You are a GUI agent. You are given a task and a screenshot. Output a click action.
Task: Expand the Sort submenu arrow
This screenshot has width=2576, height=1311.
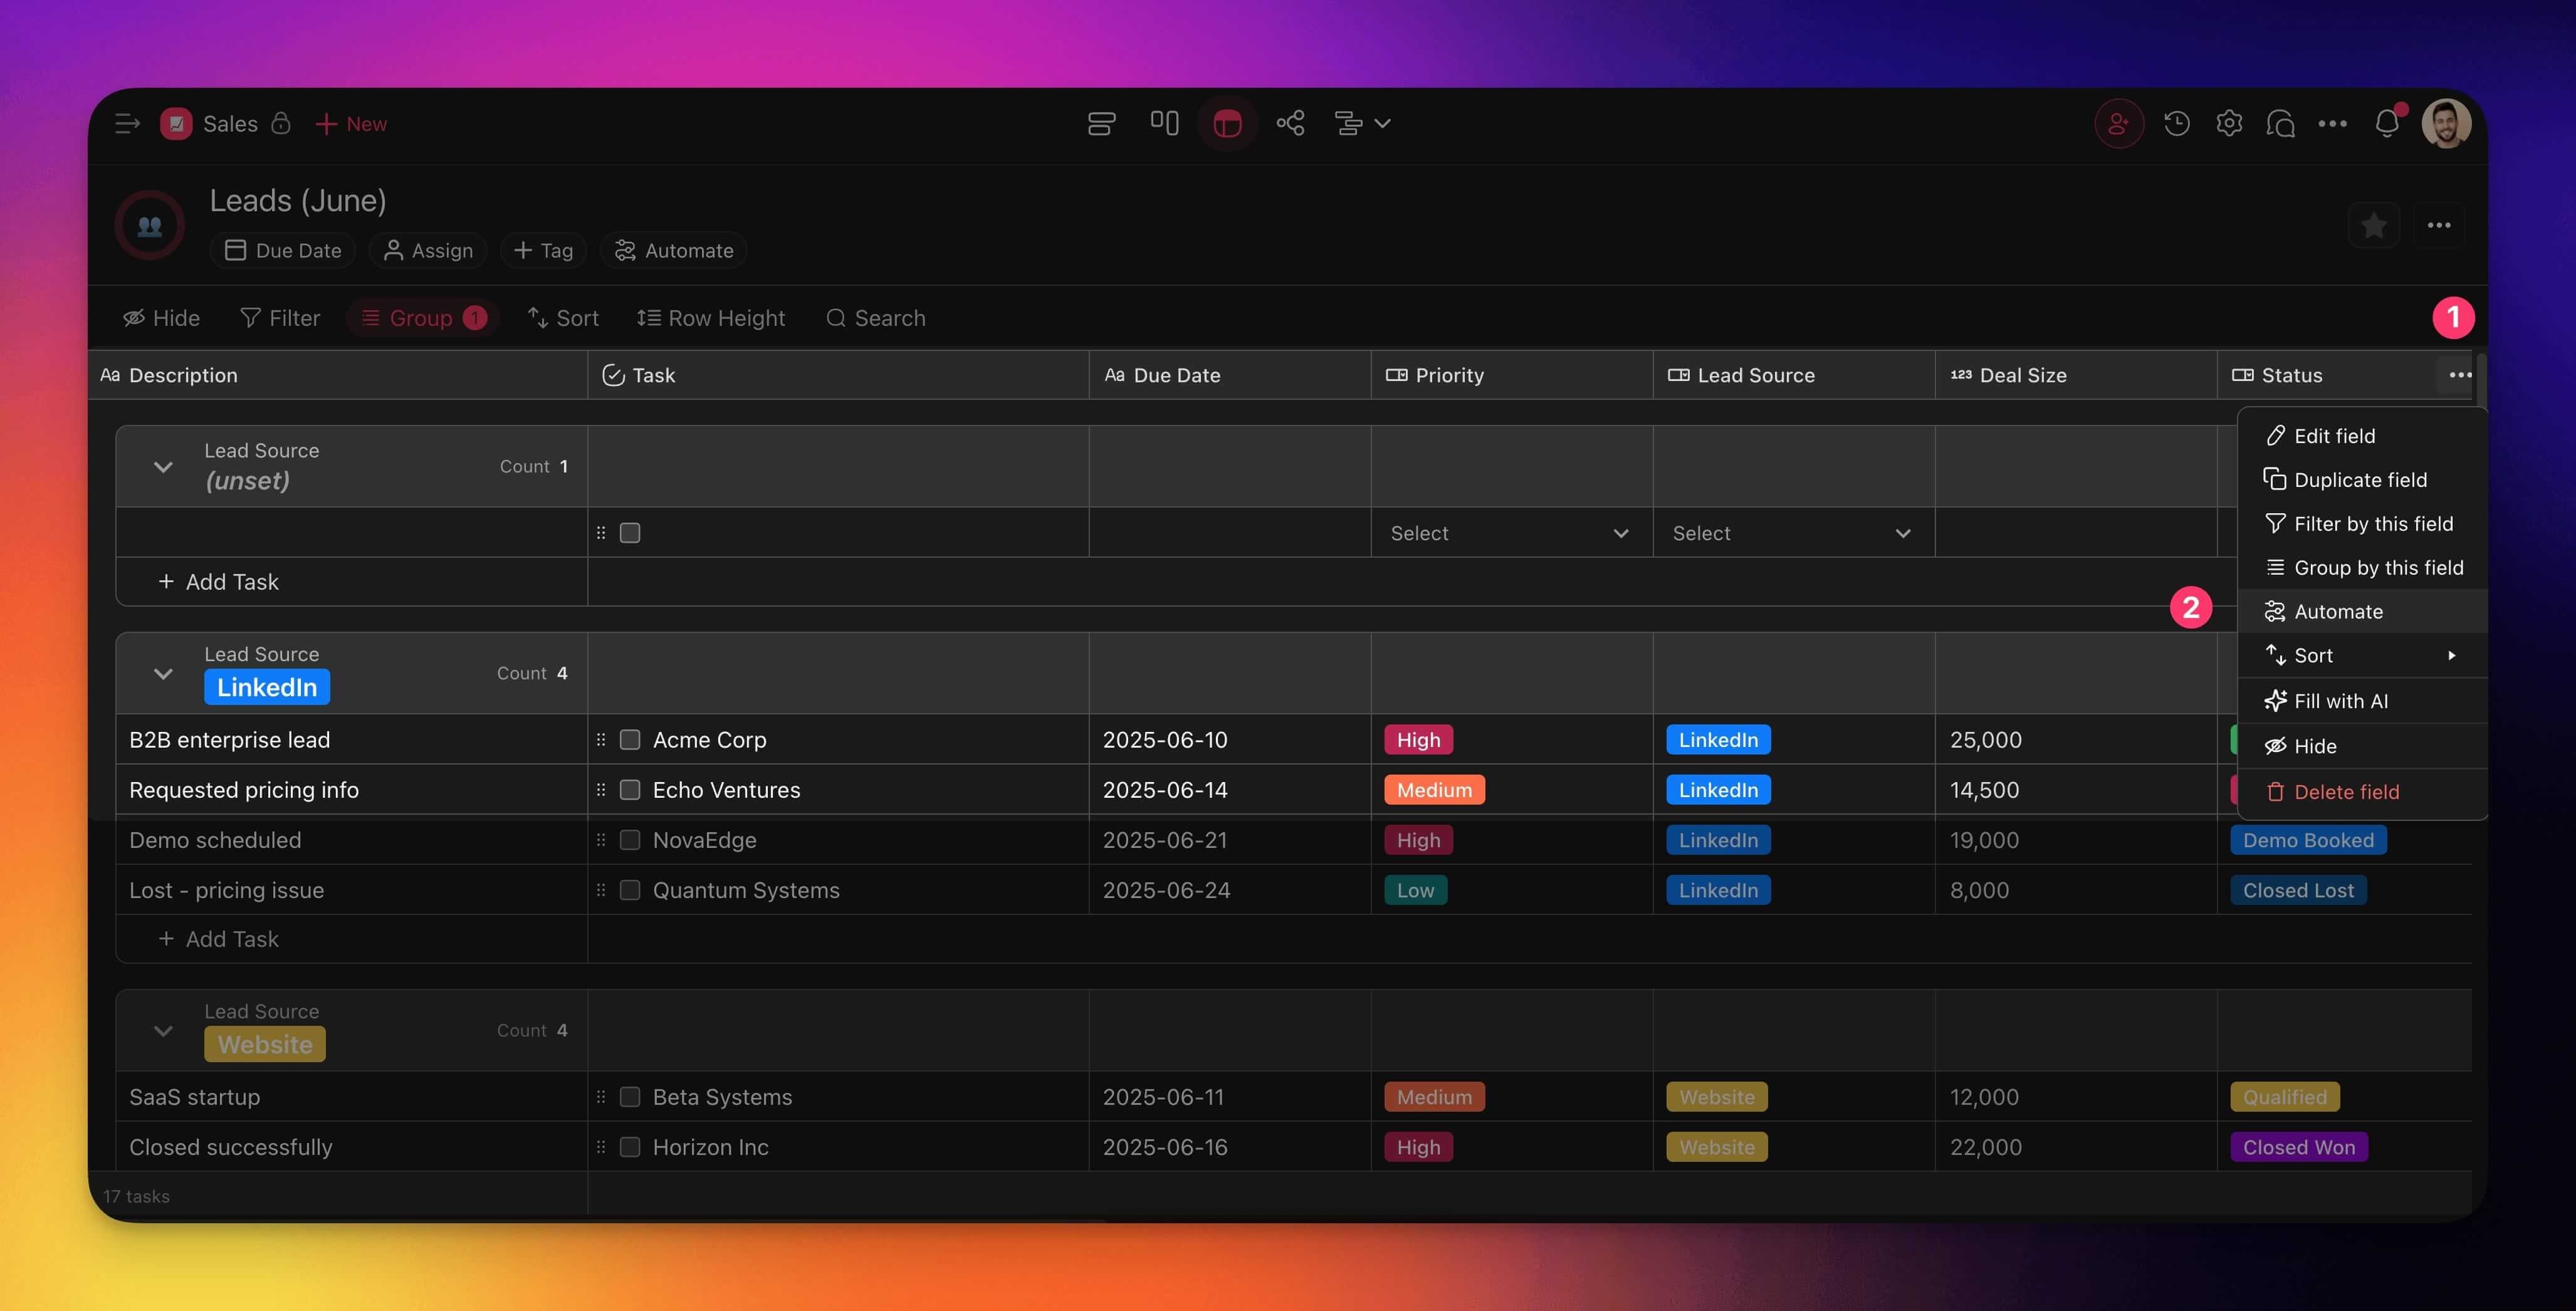click(x=2451, y=656)
